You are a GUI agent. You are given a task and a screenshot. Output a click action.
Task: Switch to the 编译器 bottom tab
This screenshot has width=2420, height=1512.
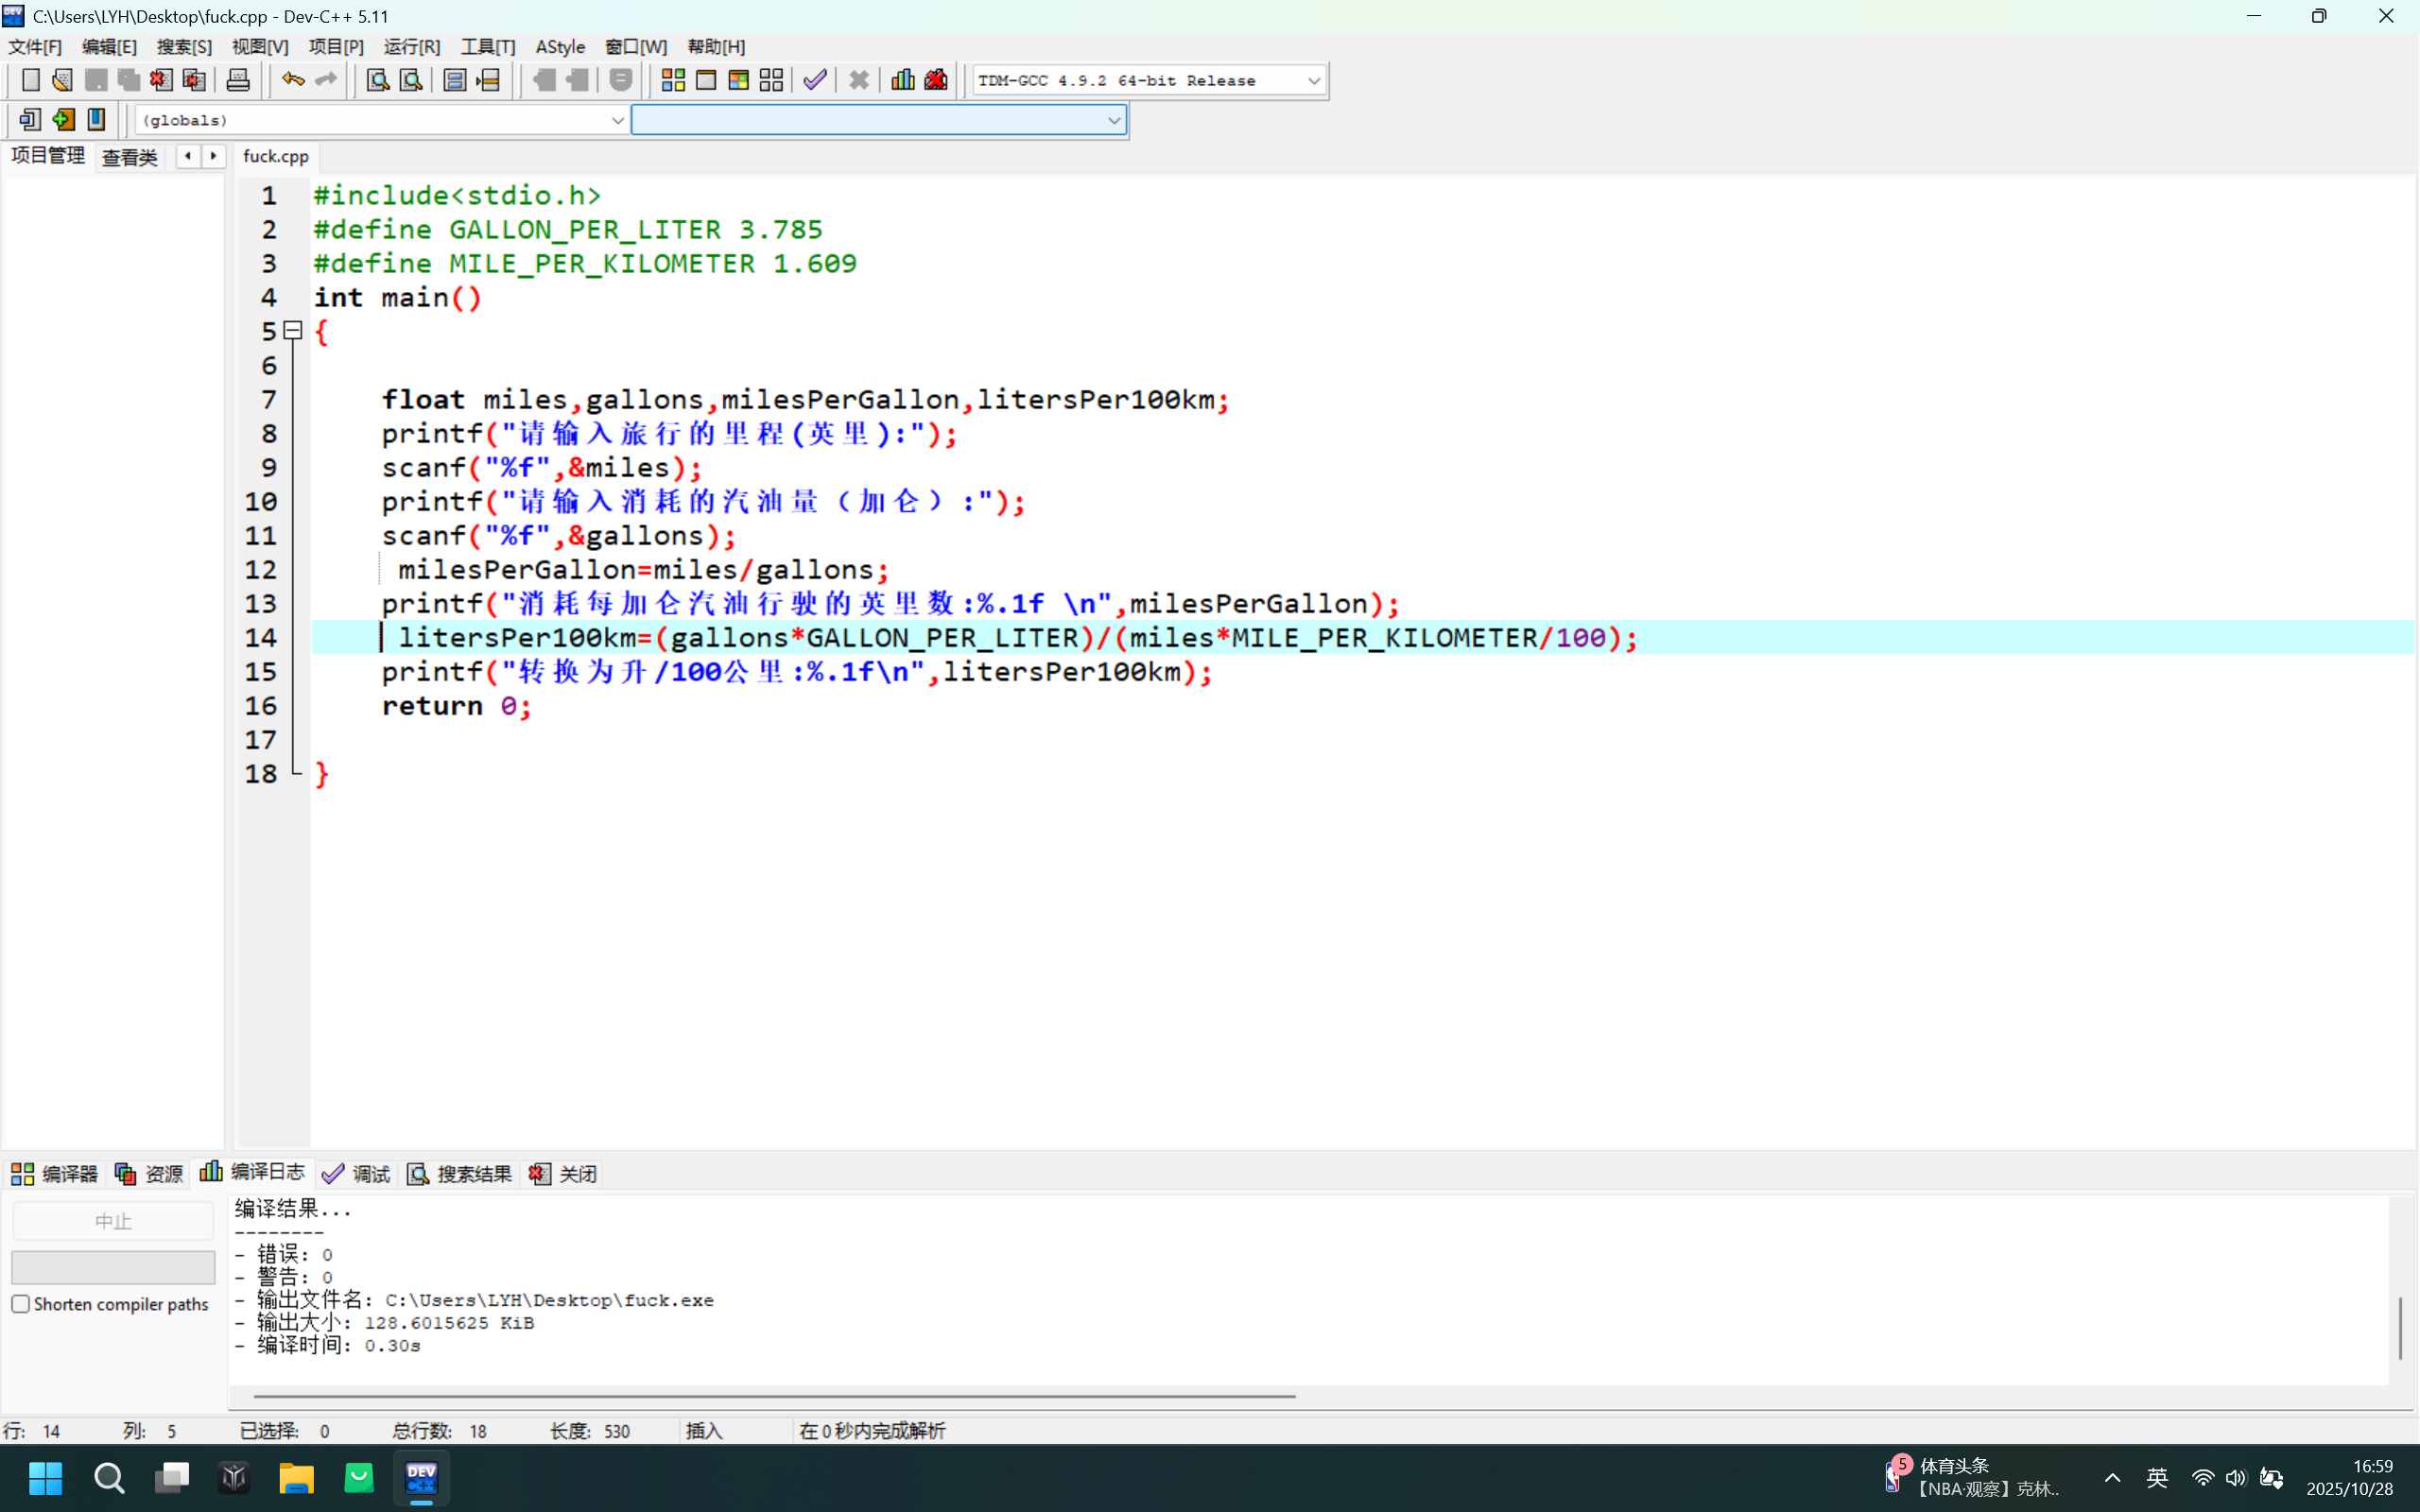pos(55,1174)
